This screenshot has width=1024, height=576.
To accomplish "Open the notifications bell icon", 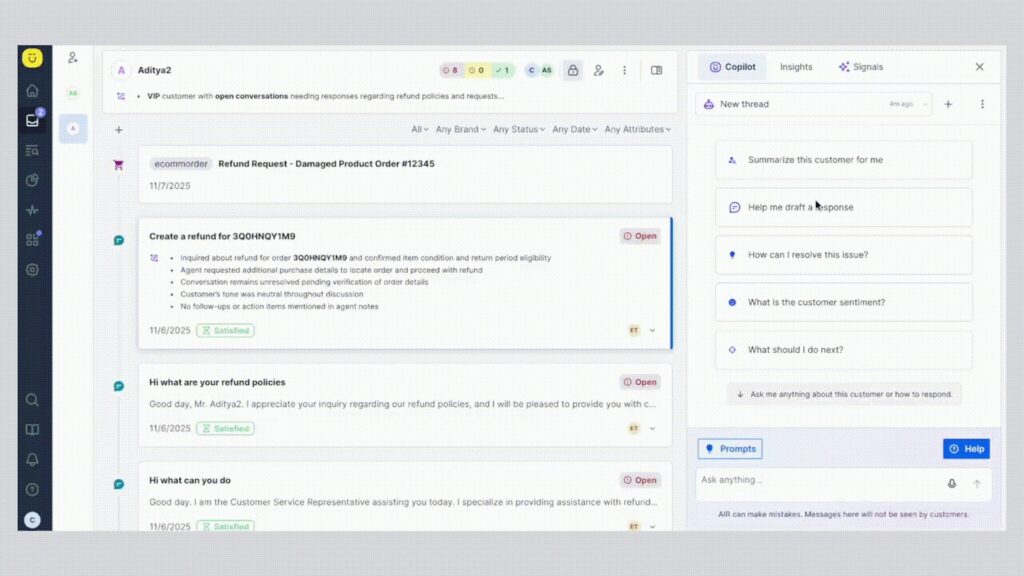I will (32, 460).
